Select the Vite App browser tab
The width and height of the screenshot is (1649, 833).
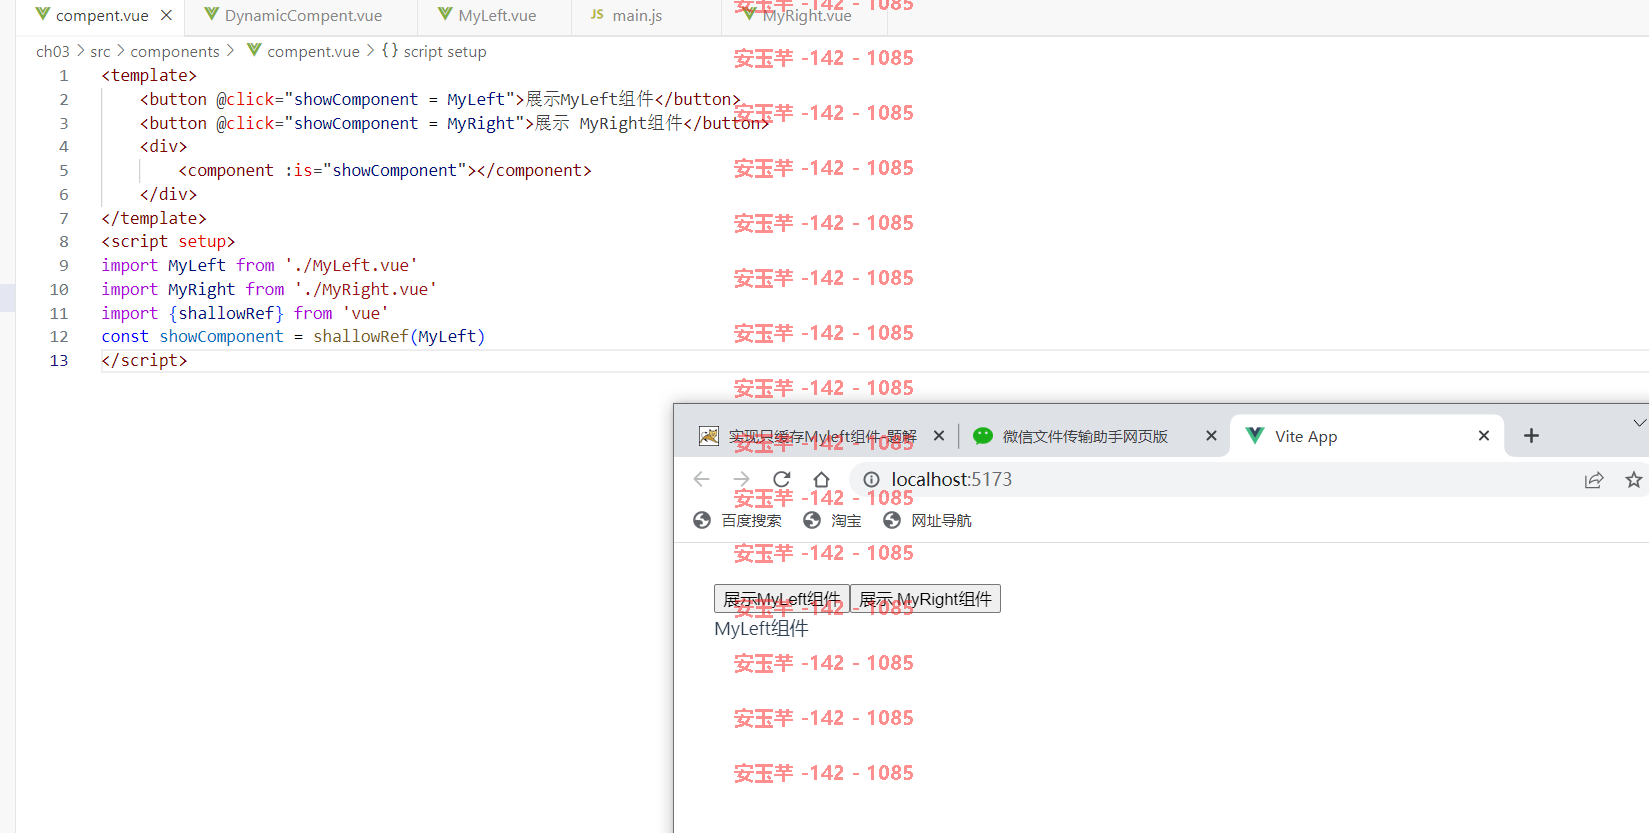(x=1367, y=437)
